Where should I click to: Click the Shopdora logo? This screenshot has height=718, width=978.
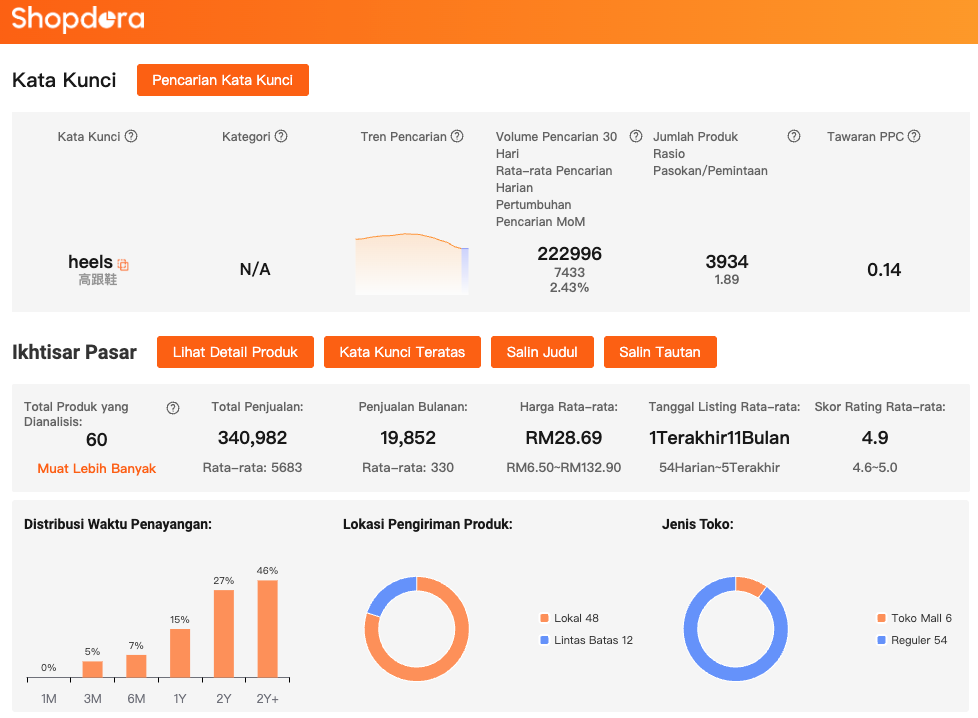click(x=78, y=20)
